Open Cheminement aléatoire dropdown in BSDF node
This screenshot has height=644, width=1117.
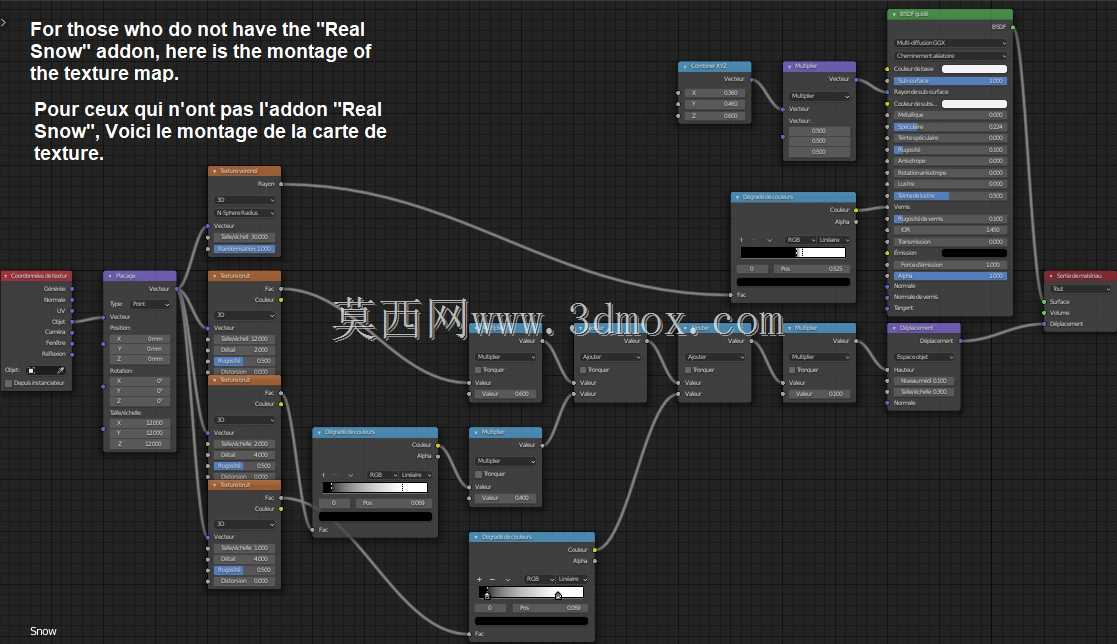950,56
